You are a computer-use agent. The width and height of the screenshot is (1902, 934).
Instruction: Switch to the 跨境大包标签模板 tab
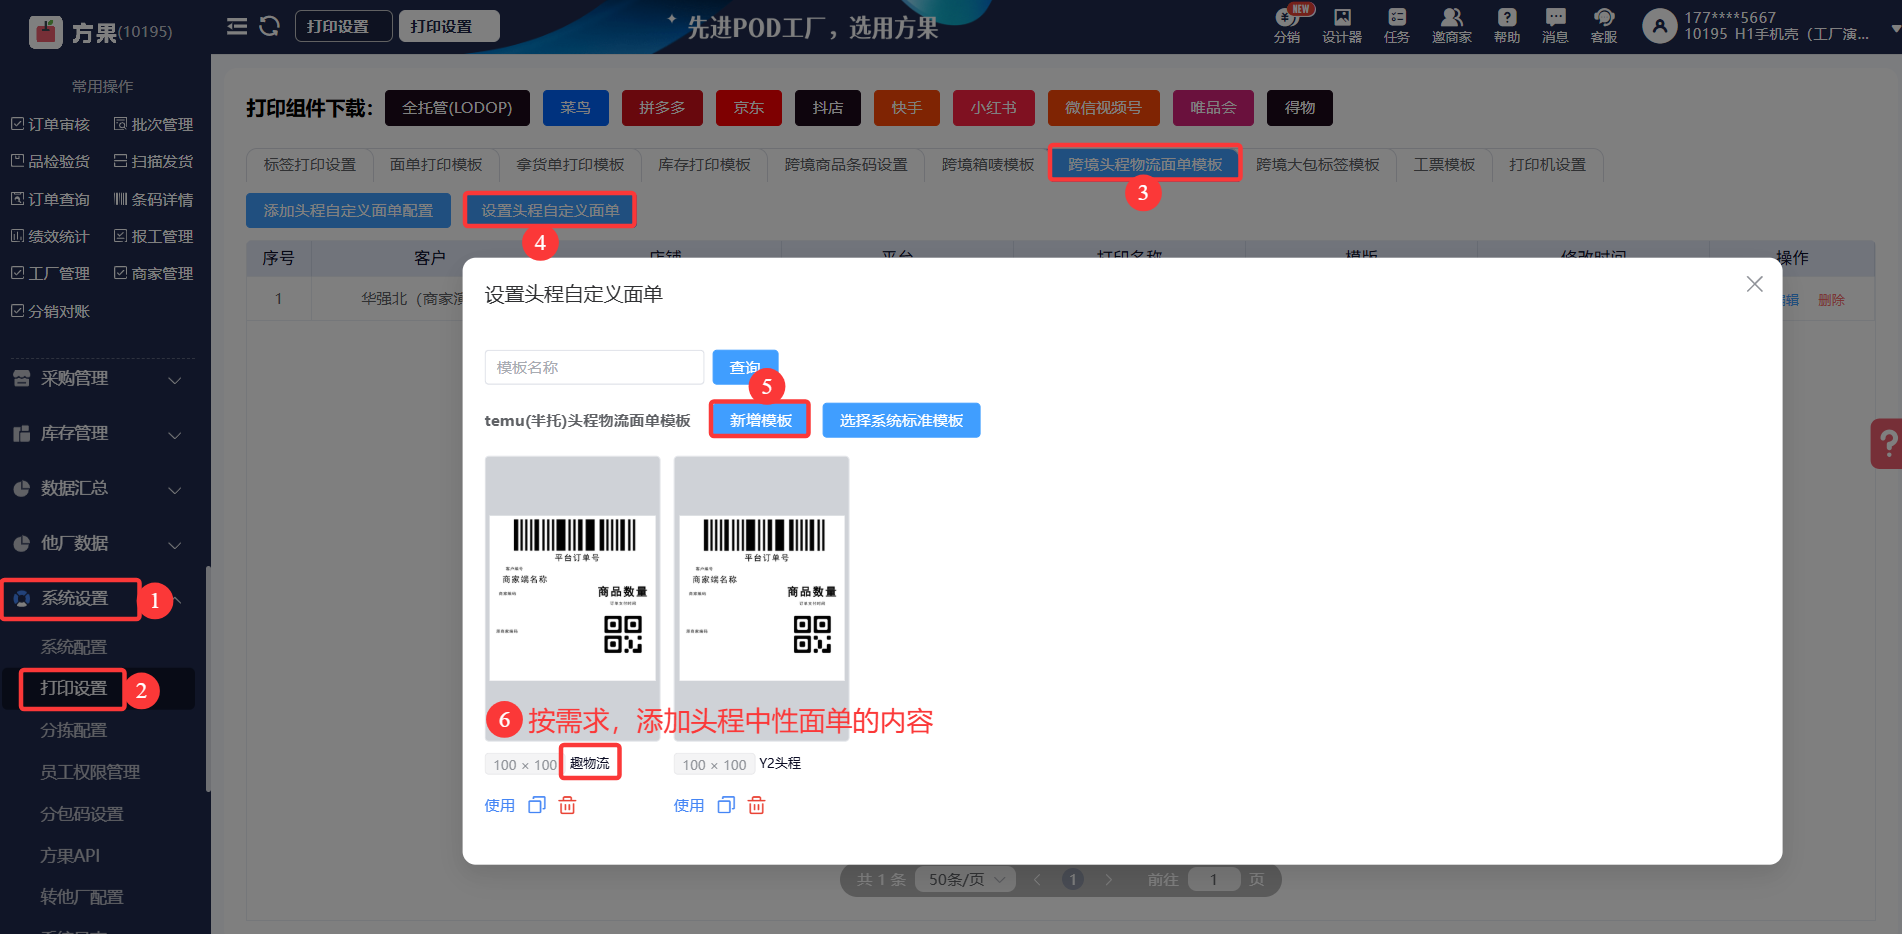coord(1318,165)
